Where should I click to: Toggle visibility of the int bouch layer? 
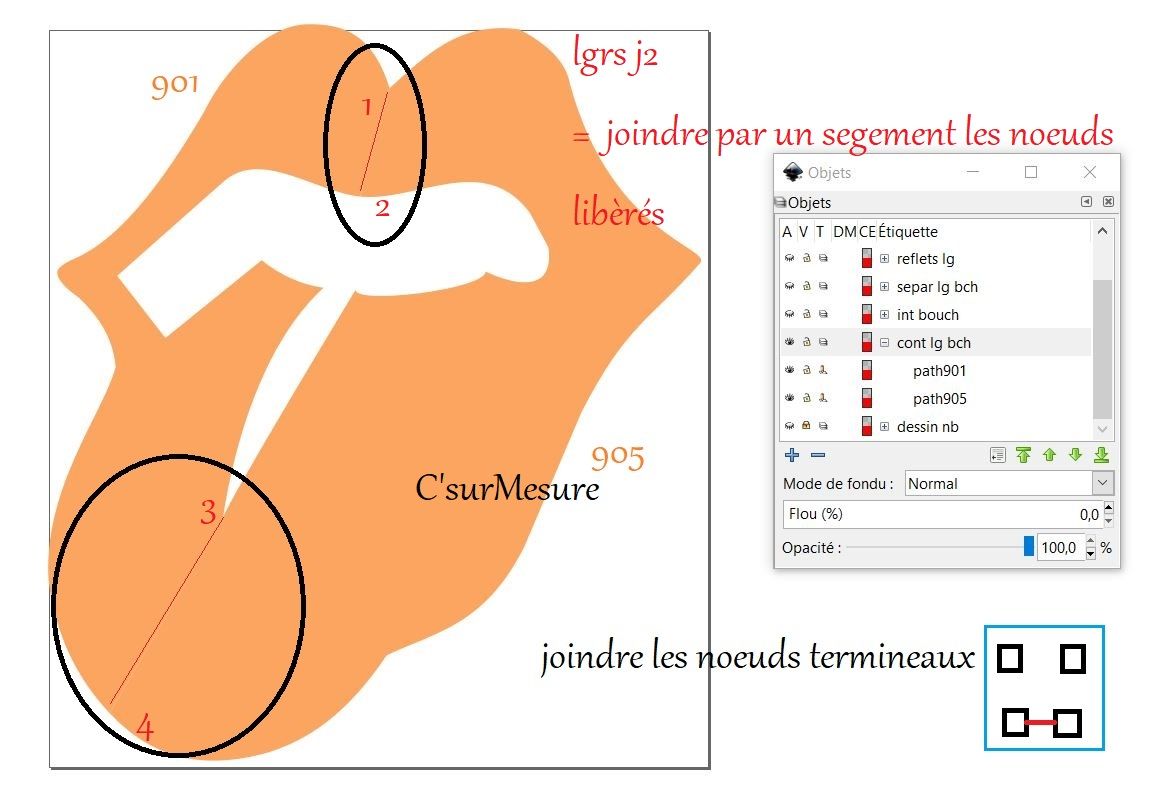[790, 314]
